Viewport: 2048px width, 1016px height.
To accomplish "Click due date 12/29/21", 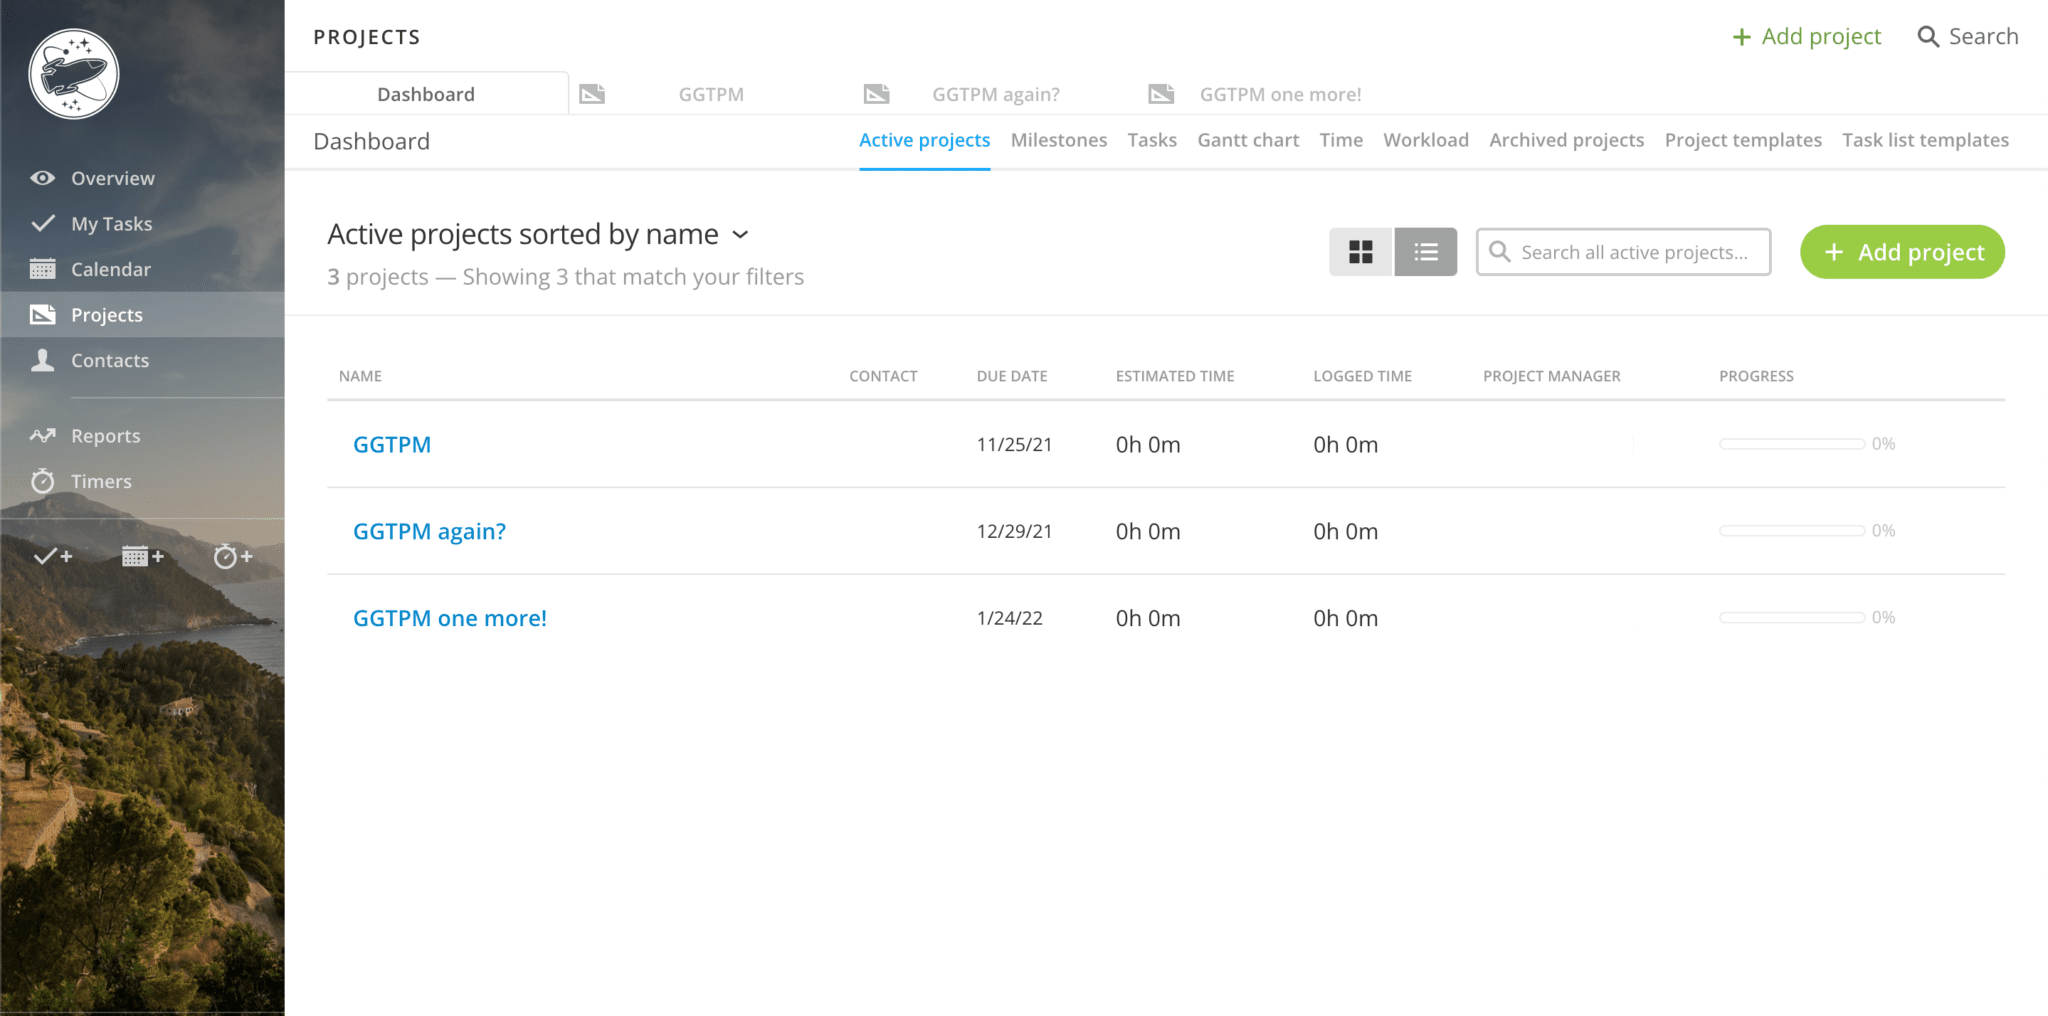I will pyautogui.click(x=1014, y=532).
